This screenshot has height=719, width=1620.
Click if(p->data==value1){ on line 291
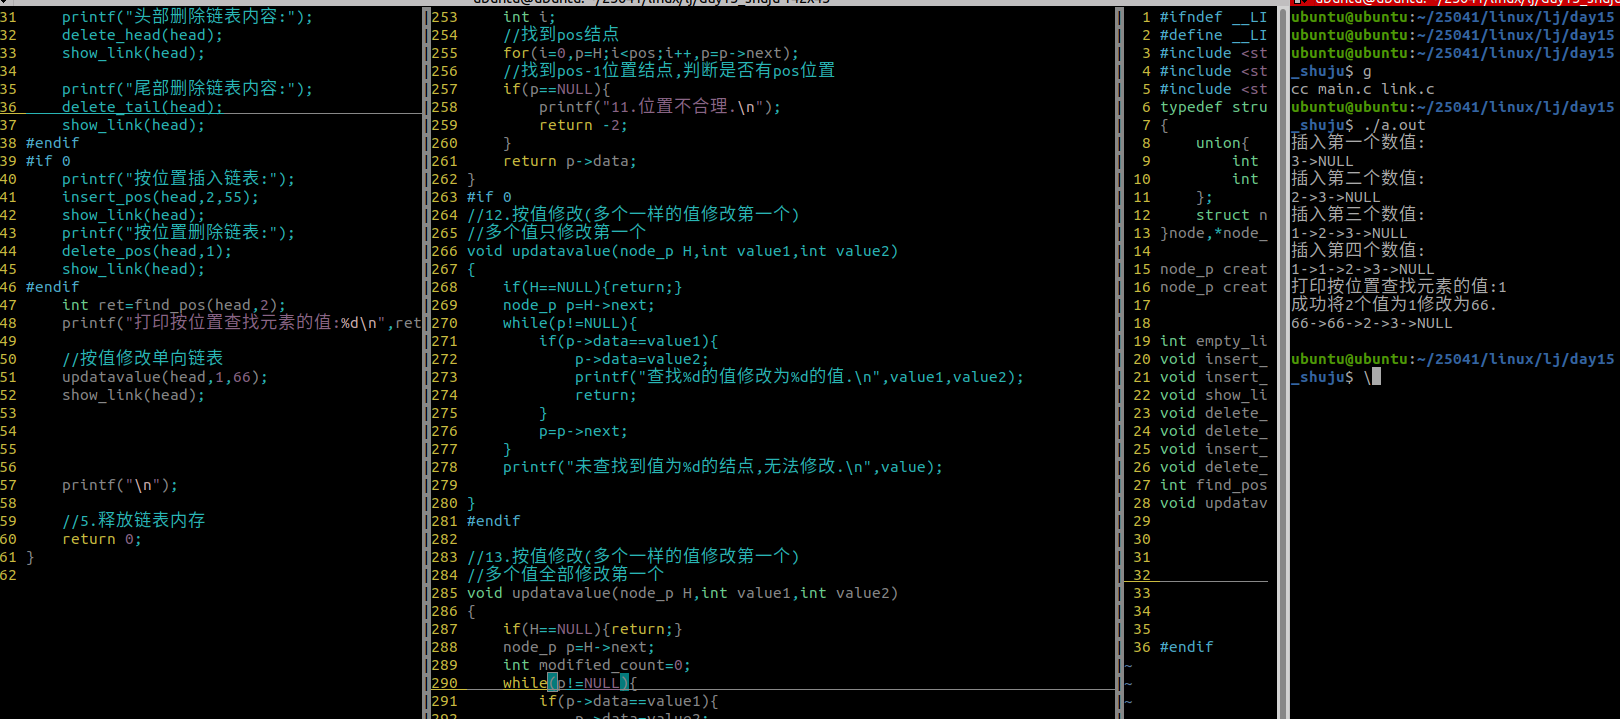point(628,701)
